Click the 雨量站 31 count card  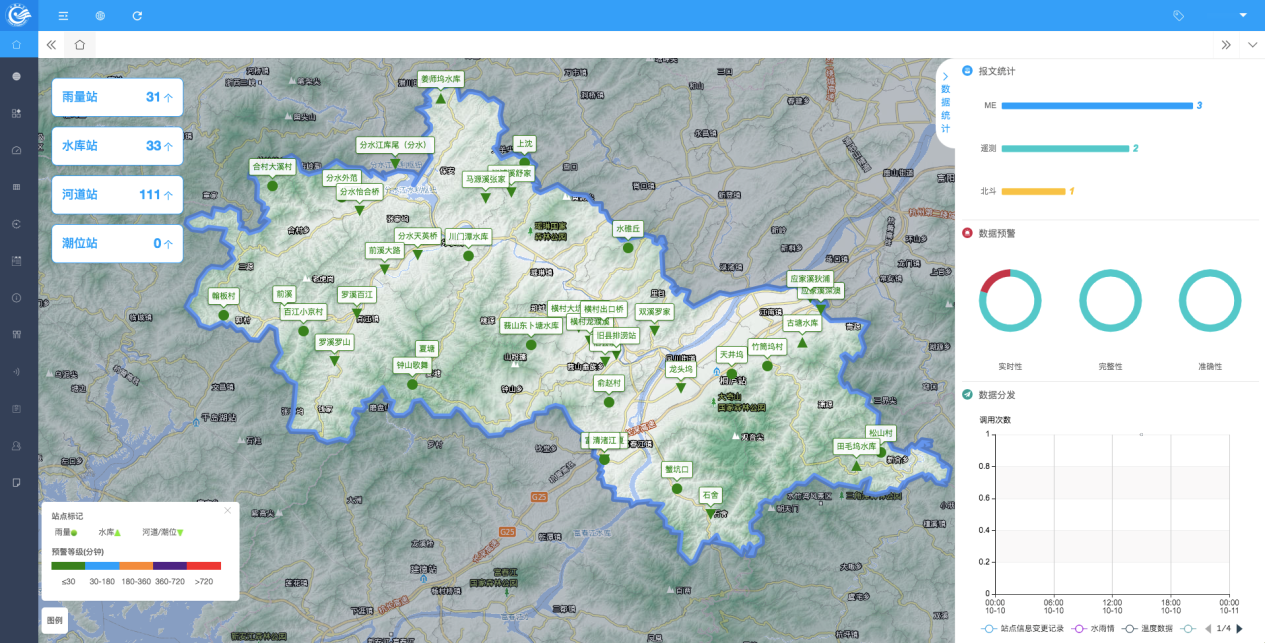[117, 98]
